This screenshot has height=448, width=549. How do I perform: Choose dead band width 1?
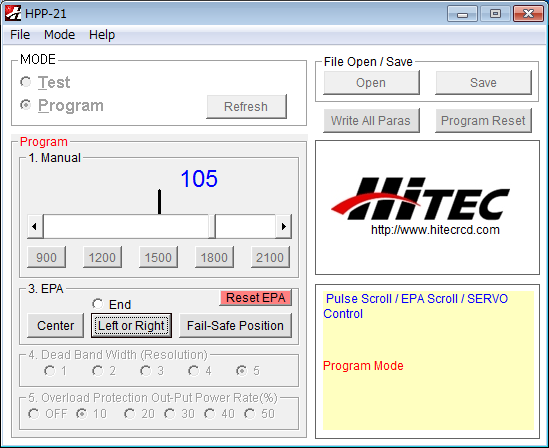point(49,370)
